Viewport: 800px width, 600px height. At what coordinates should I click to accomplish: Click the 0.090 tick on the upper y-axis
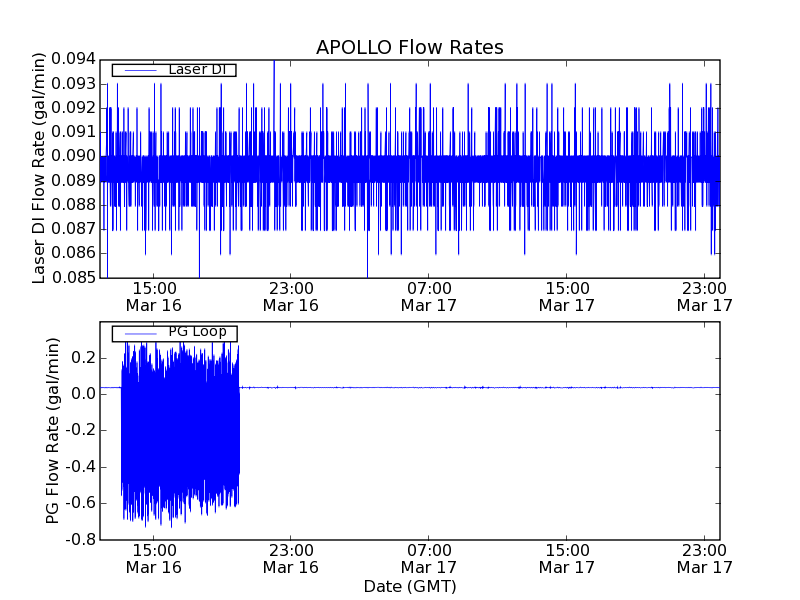(x=76, y=156)
